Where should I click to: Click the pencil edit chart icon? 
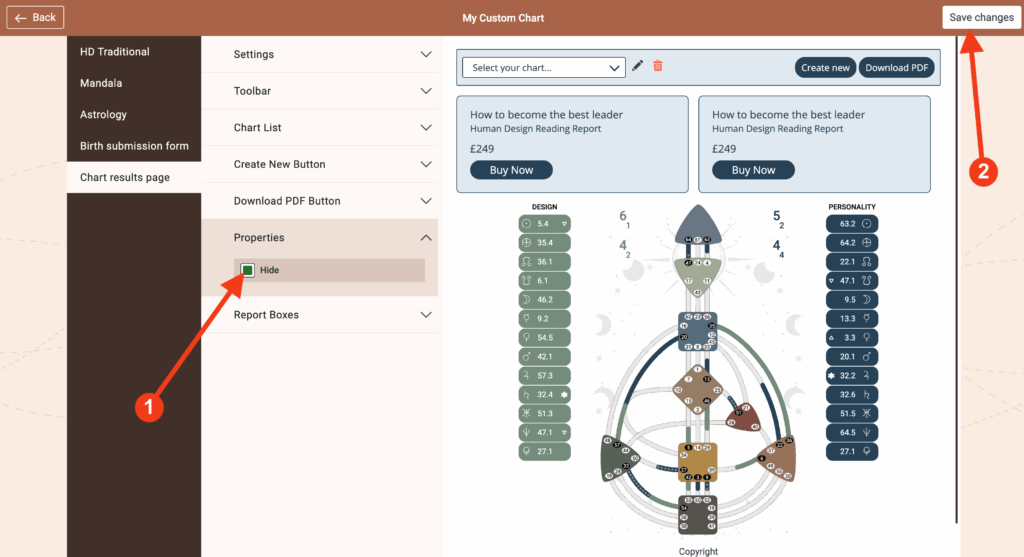pyautogui.click(x=638, y=66)
